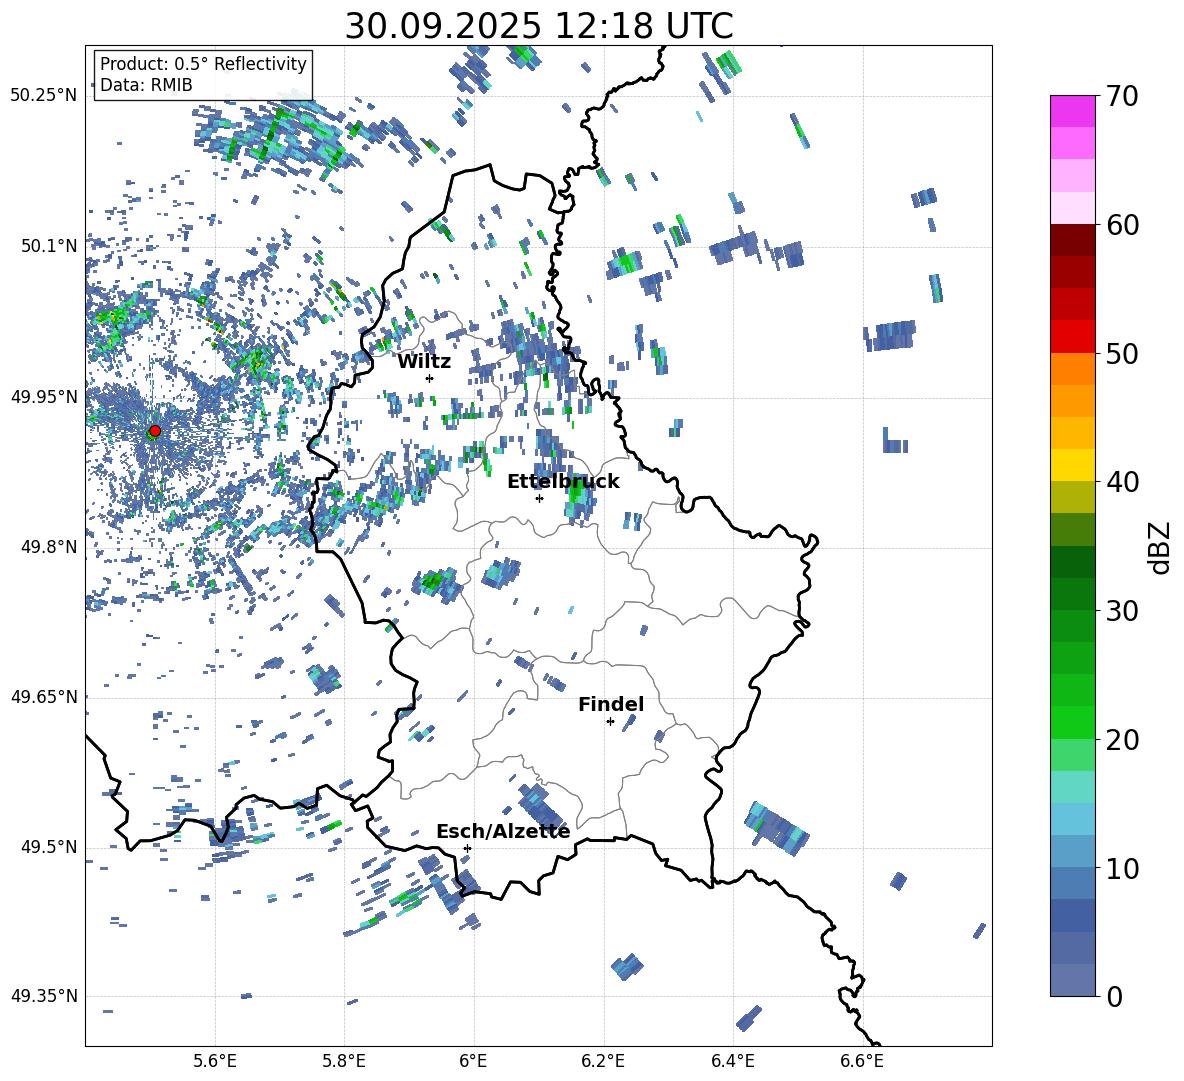Click the 6°E longitude label
1184x1081 pixels.
pyautogui.click(x=473, y=1061)
